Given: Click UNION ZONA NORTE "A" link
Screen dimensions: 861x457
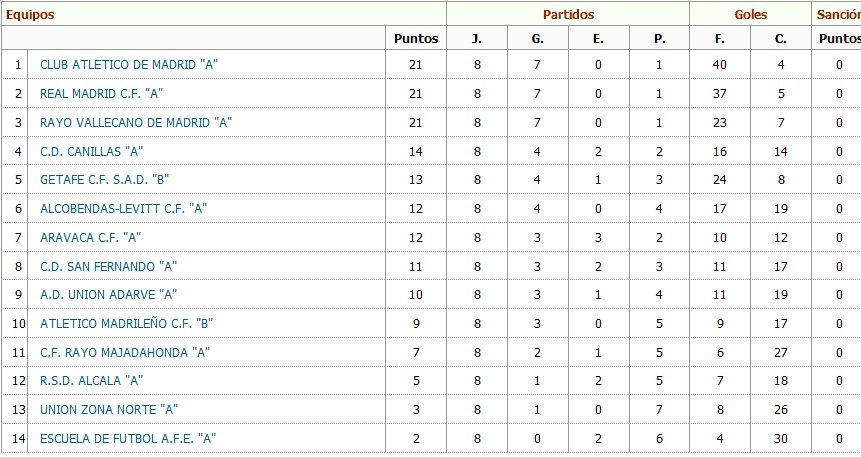Looking at the screenshot, I should point(109,410).
